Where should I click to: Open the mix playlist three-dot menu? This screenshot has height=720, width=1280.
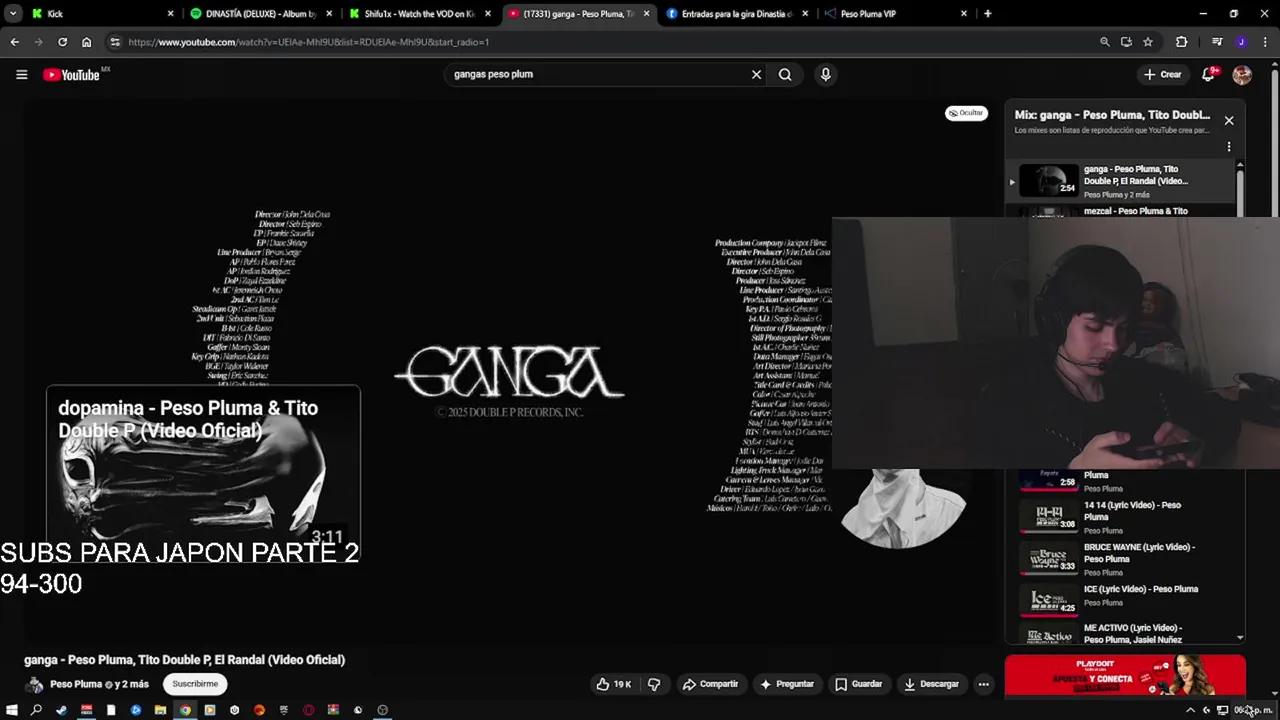point(1229,146)
